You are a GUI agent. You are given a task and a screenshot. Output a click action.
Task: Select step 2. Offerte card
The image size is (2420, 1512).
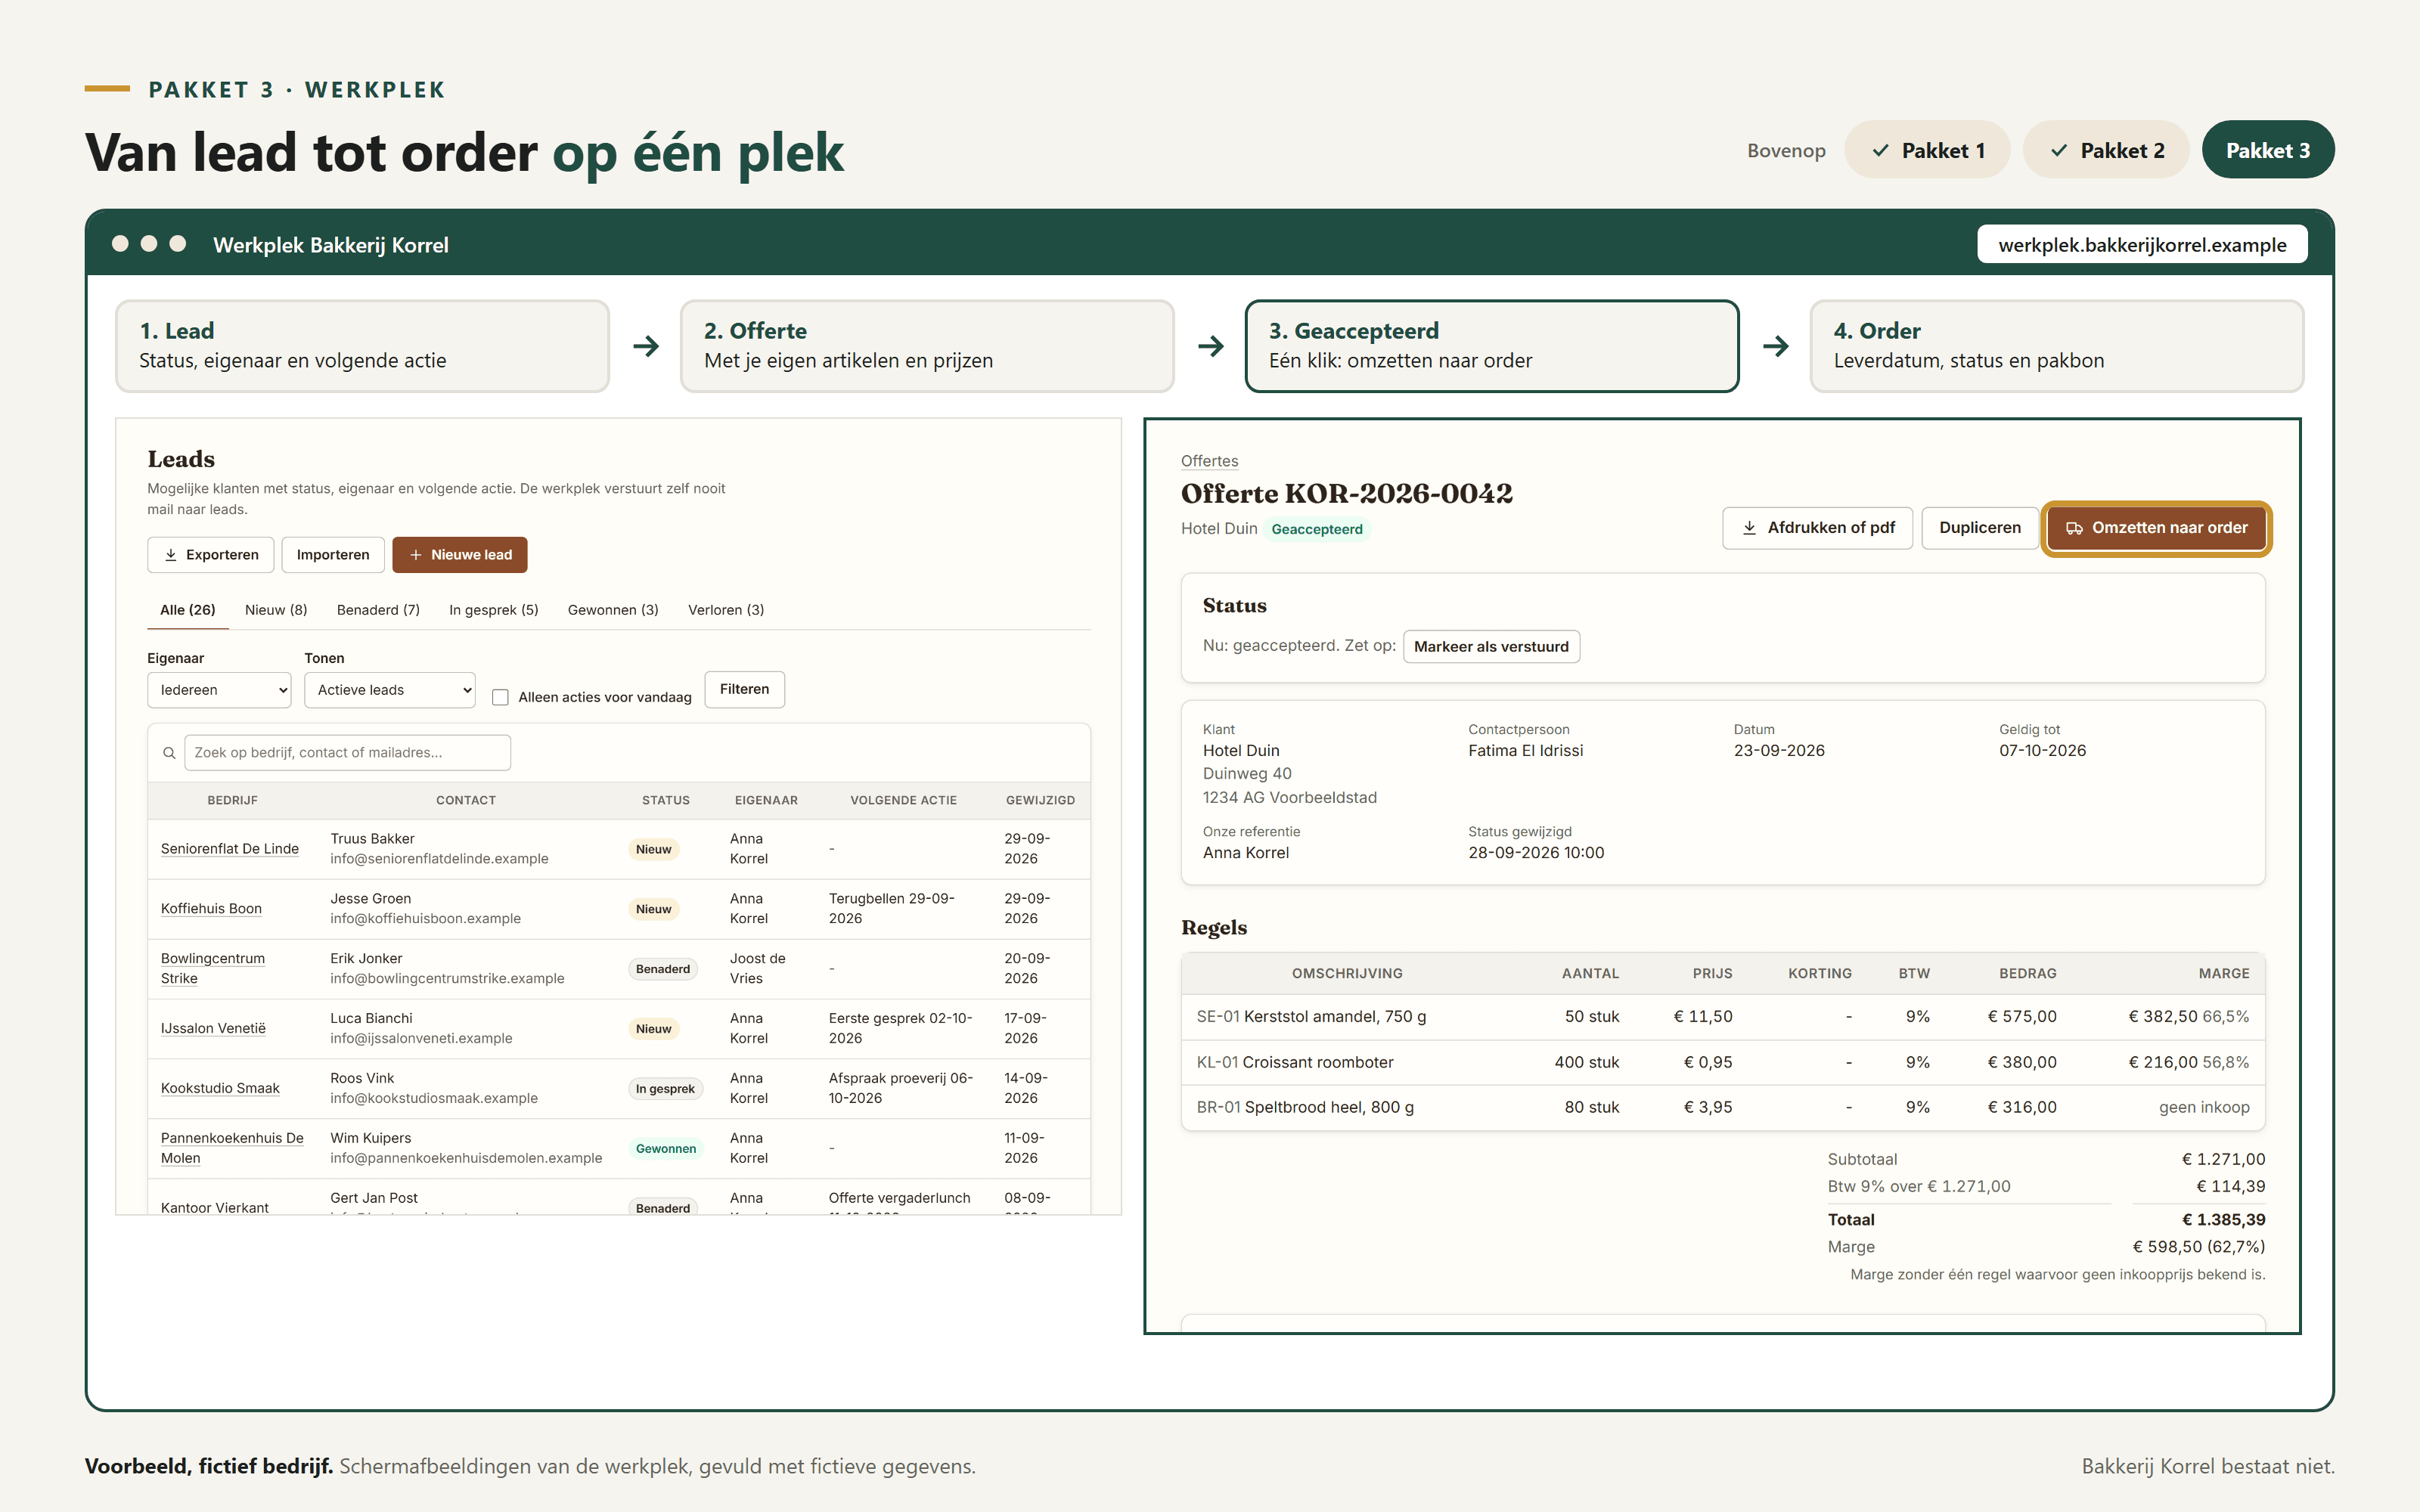[927, 346]
